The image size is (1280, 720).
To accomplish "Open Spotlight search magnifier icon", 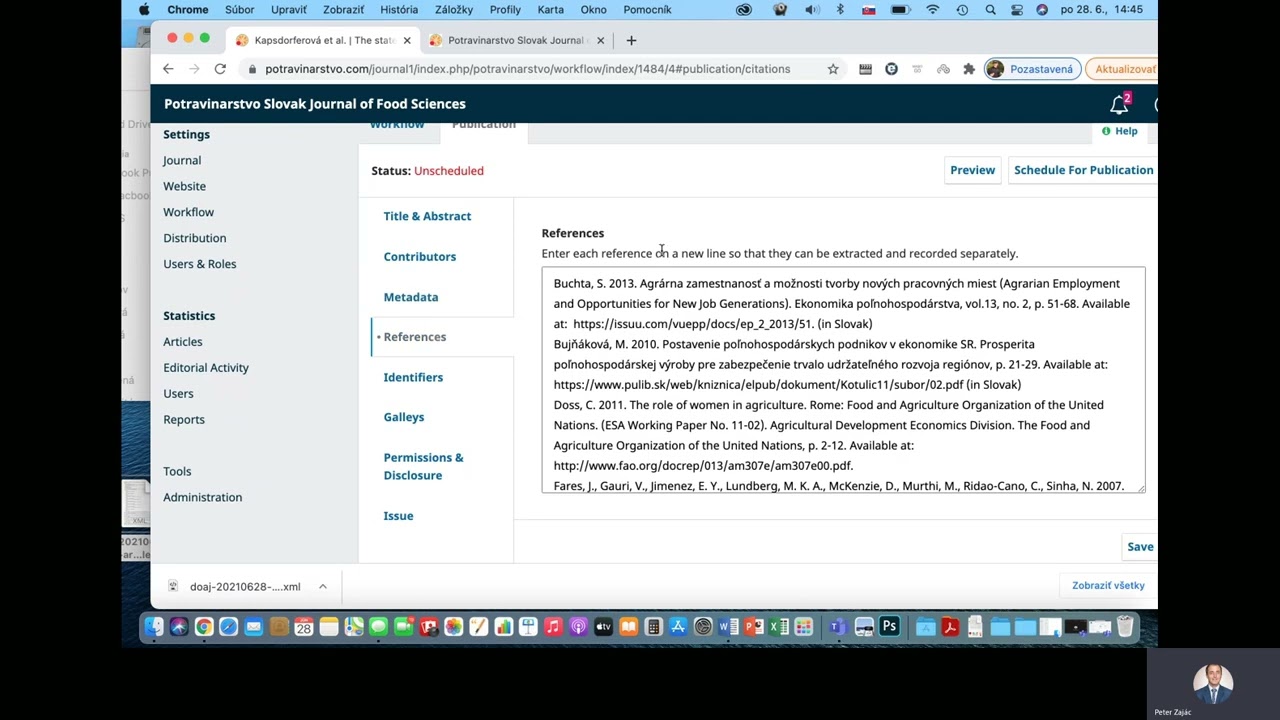I will 990,10.
